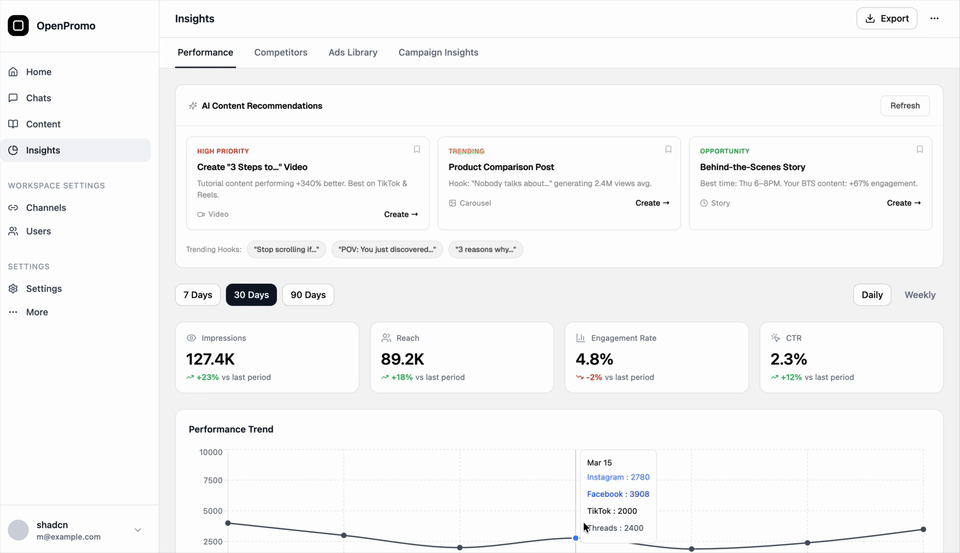Screen dimensions: 960x553
Task: Select the "Stop scrolling if..." trending hook
Action: coord(286,249)
